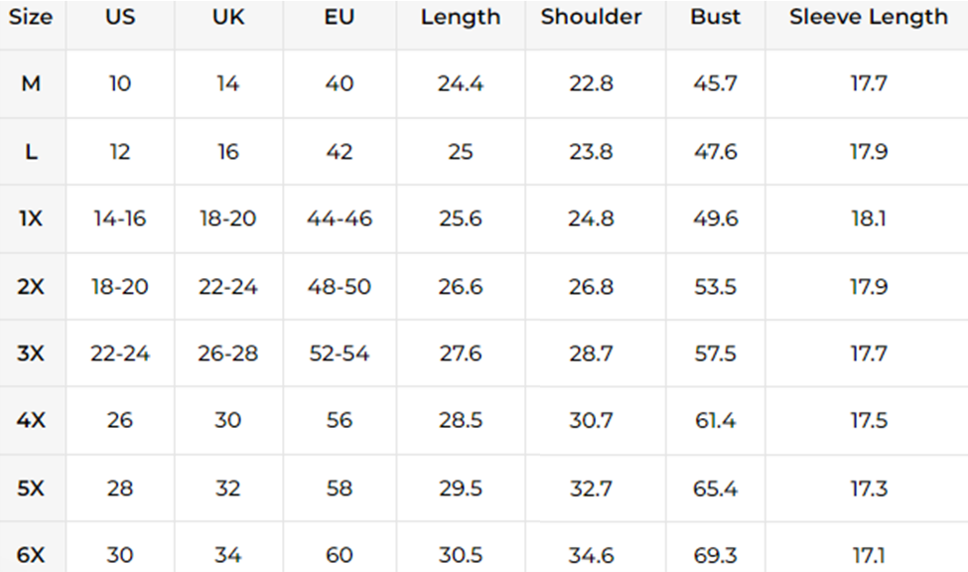This screenshot has width=968, height=572.
Task: Select the Sleeve Length column header
Action: 868,17
